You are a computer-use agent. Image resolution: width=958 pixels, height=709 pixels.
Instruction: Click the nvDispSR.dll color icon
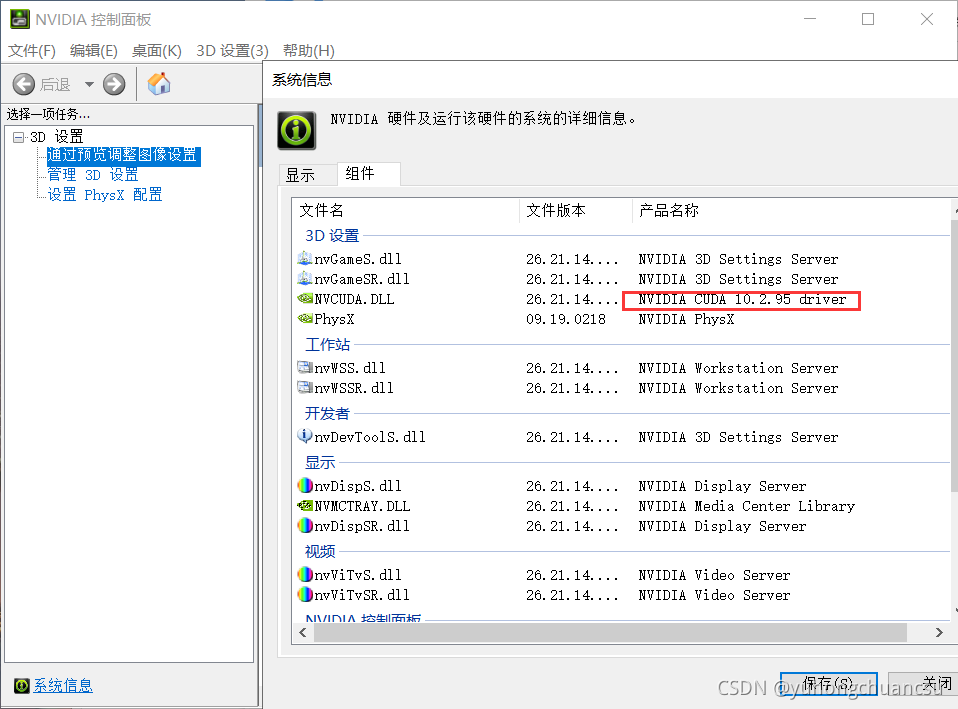click(304, 526)
